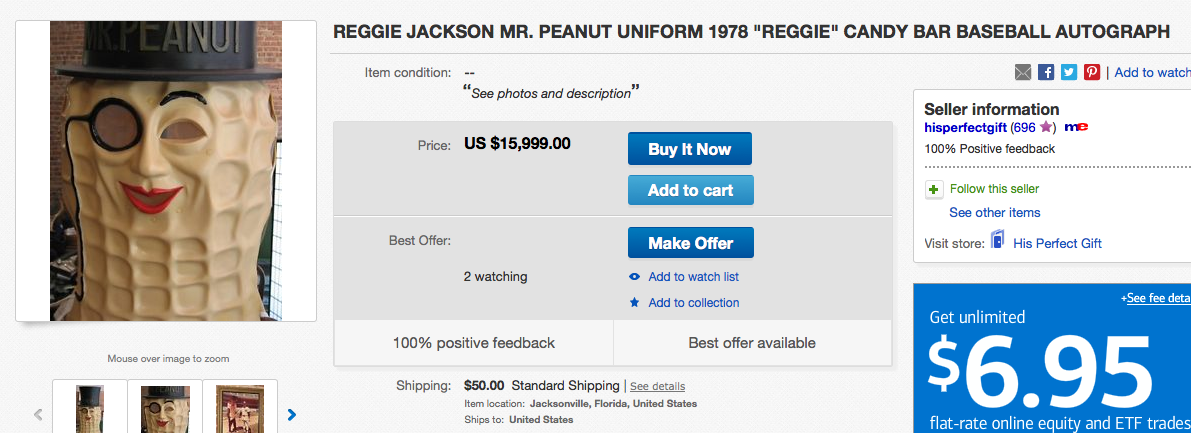
Task: Add the item to cart
Action: click(690, 190)
